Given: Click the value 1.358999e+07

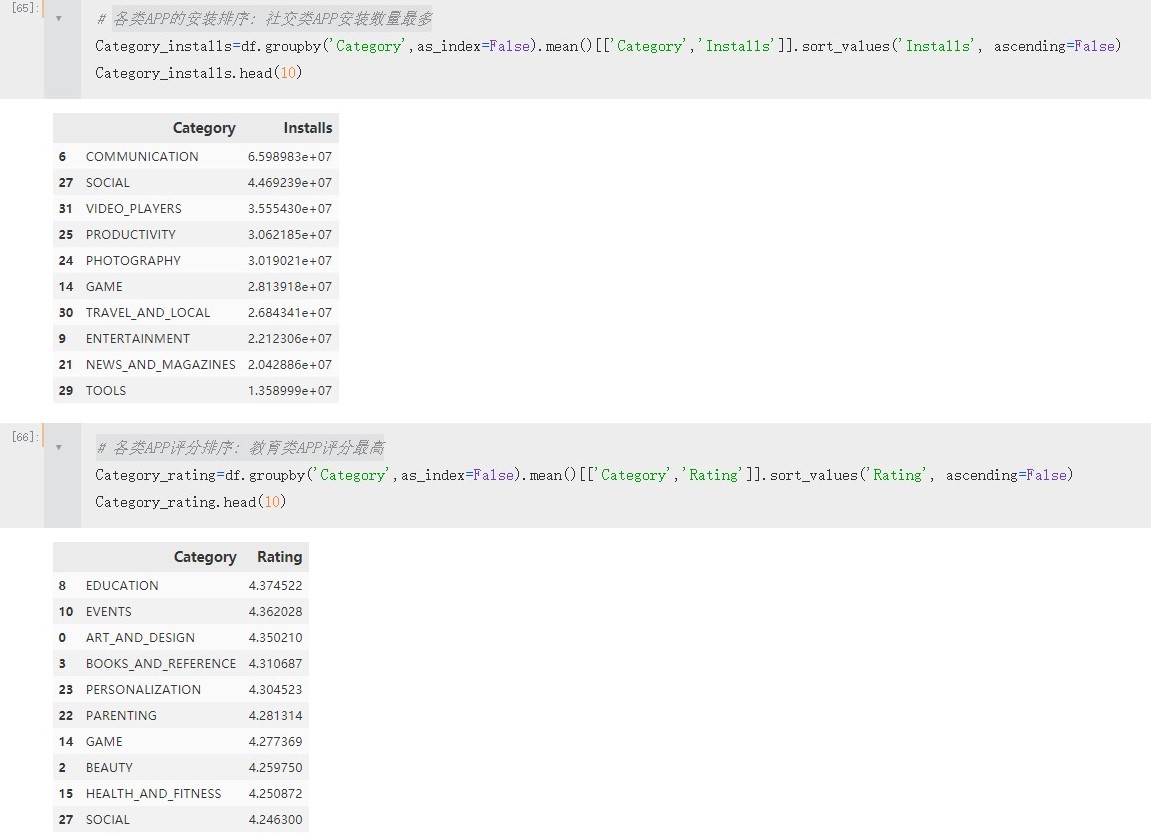Looking at the screenshot, I should point(290,390).
